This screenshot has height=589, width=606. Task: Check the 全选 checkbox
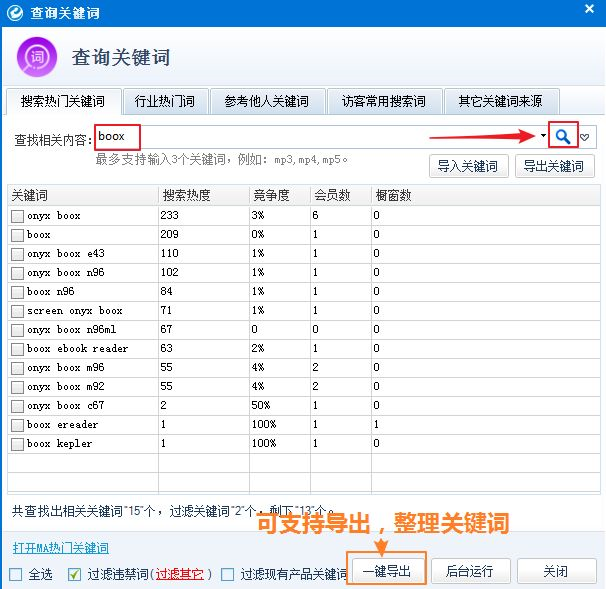[15, 574]
